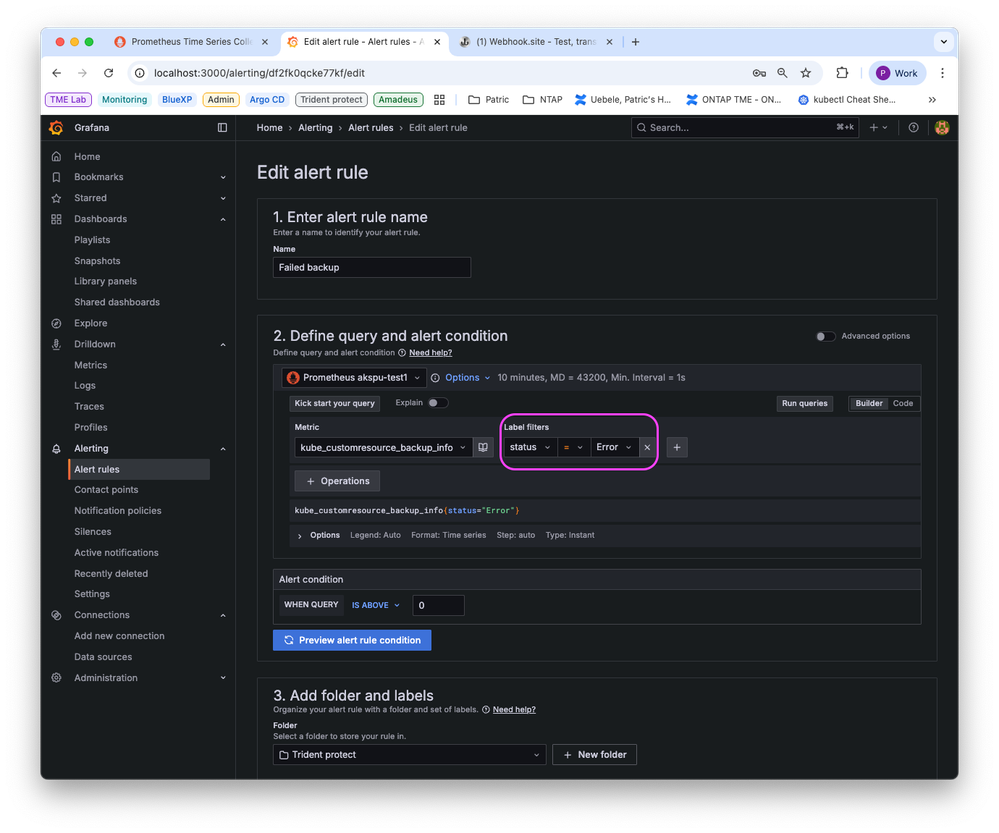999x833 pixels.
Task: Open the Need help link in section 2
Action: 429,352
